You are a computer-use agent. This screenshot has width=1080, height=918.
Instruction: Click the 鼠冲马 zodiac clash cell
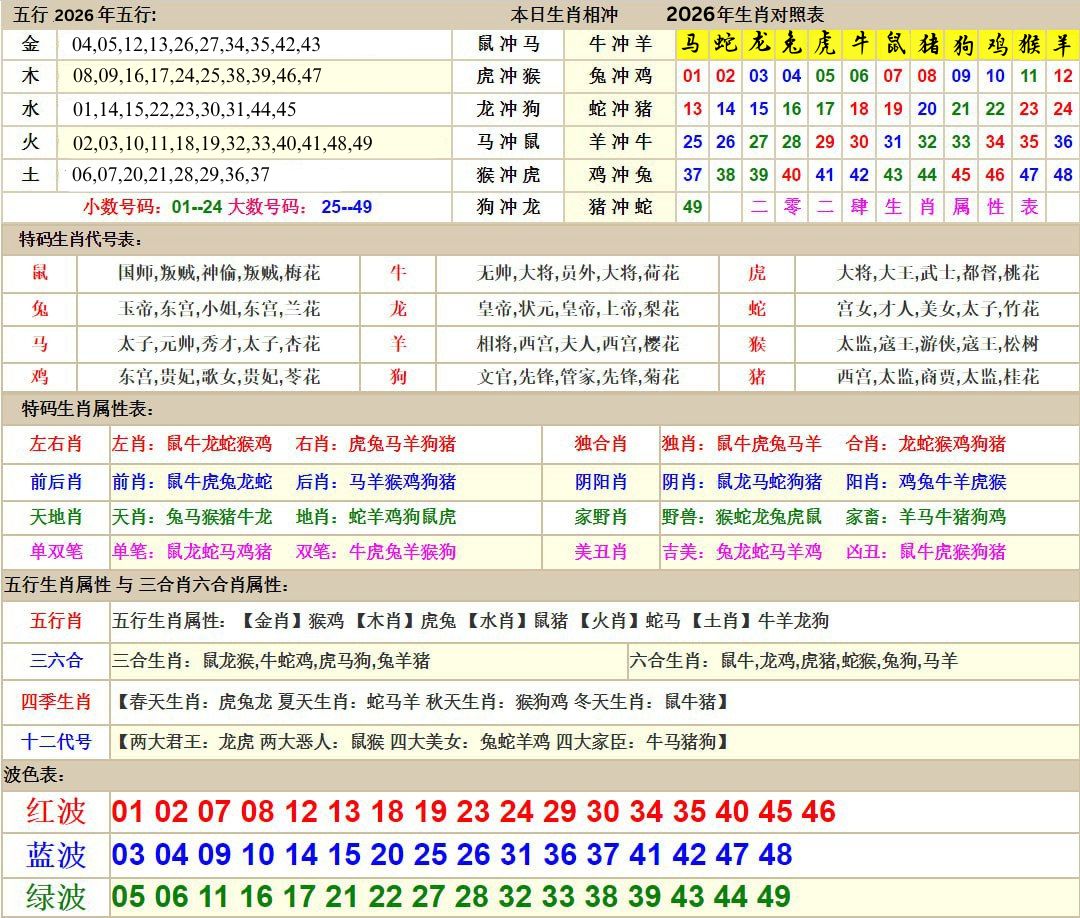[509, 44]
